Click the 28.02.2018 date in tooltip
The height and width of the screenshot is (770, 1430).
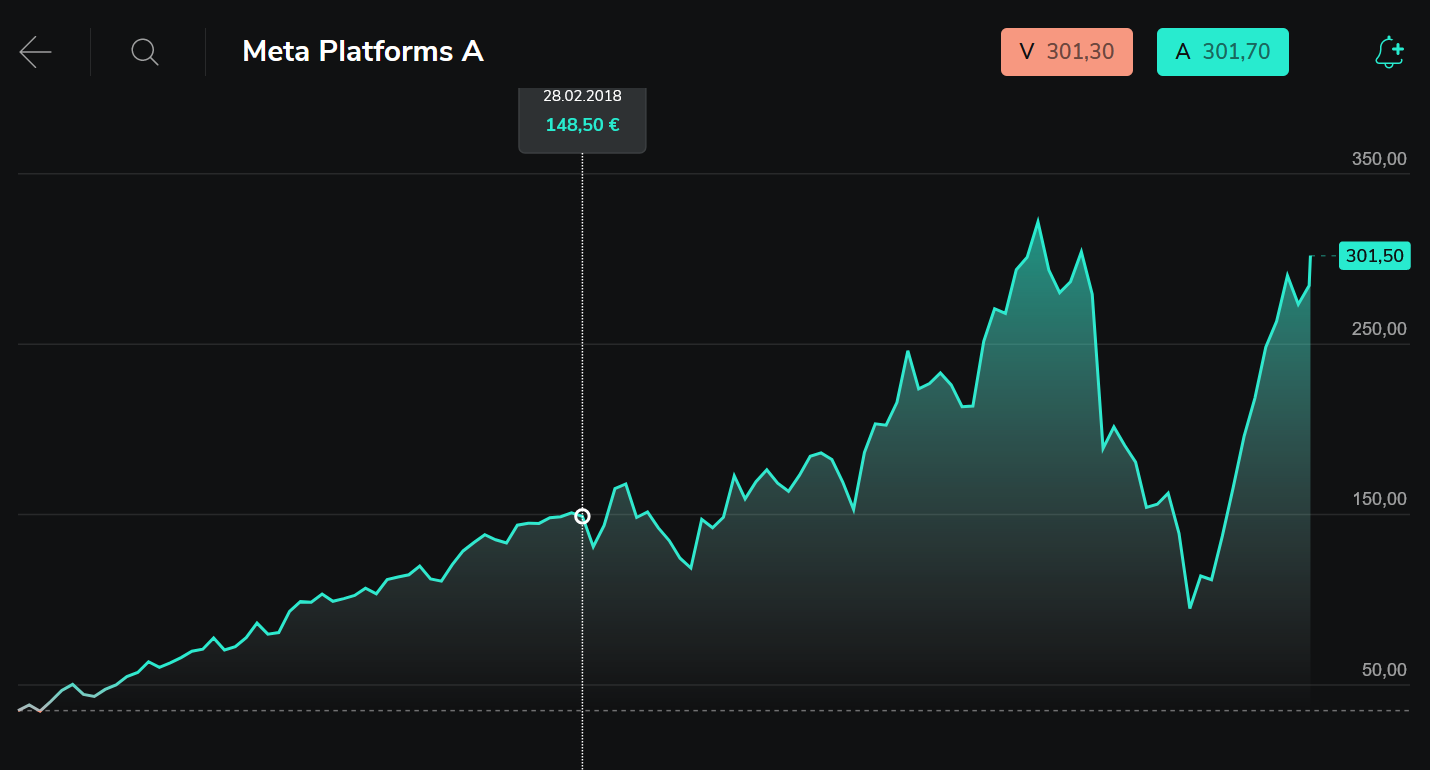(x=582, y=97)
